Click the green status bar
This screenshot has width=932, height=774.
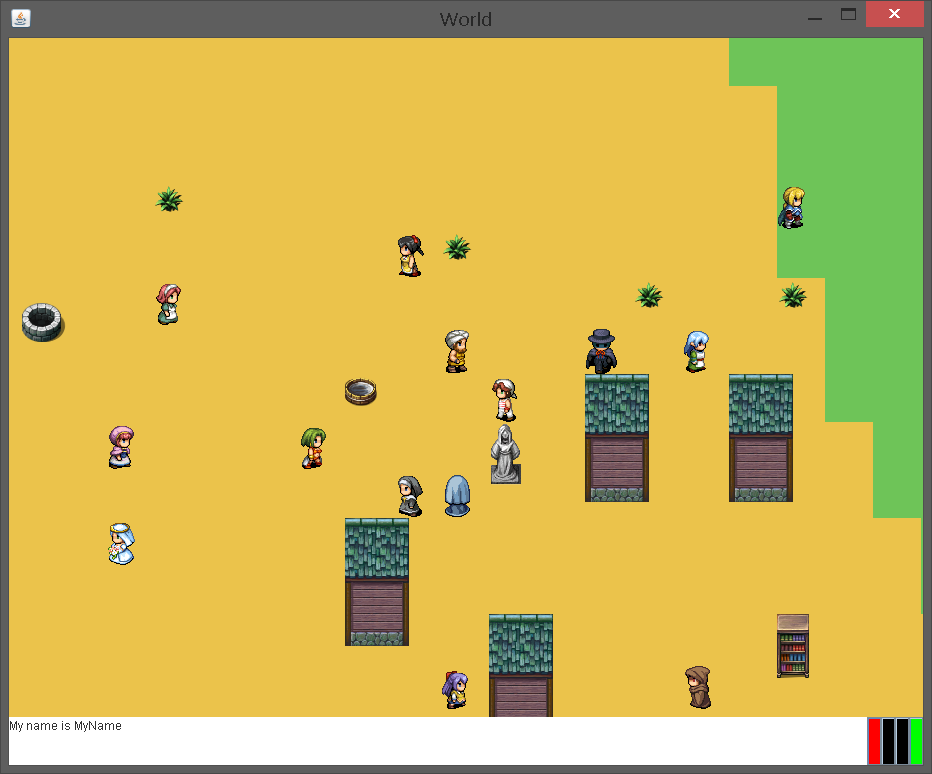[x=917, y=741]
